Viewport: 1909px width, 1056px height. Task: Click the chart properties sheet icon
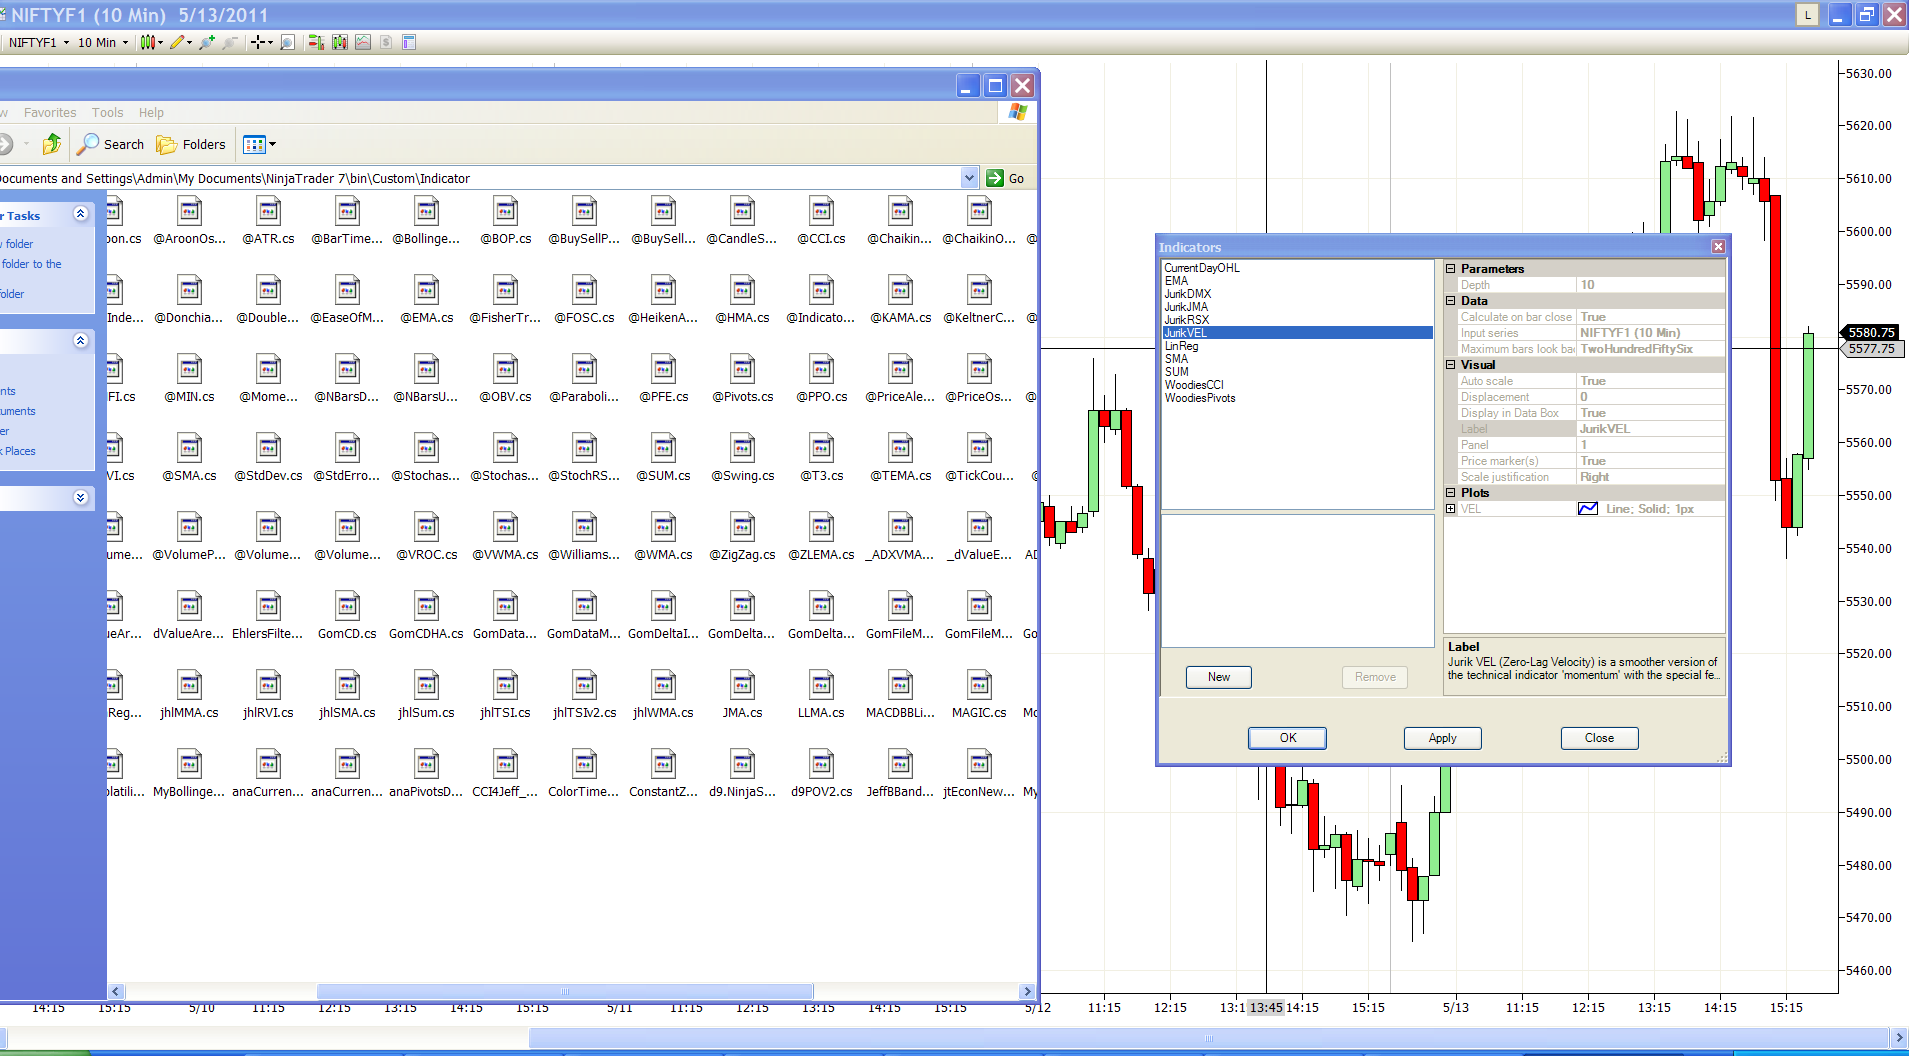(409, 42)
